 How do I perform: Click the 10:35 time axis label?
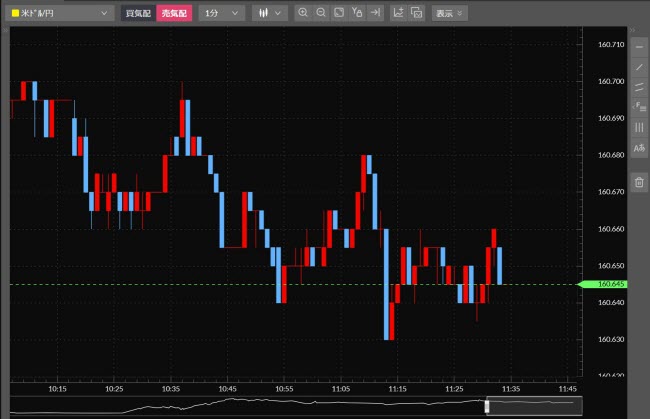point(171,389)
